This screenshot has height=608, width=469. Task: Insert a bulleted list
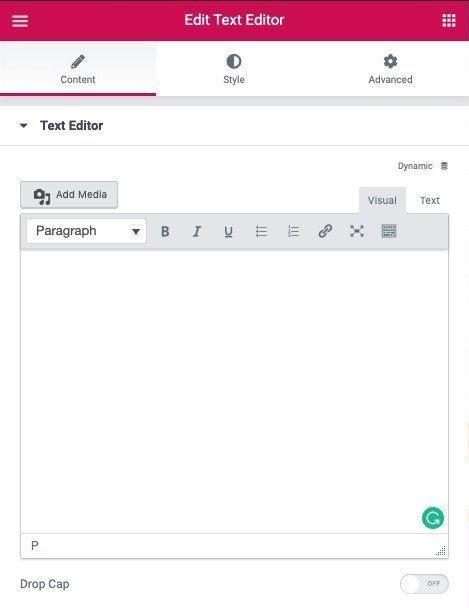tap(261, 231)
